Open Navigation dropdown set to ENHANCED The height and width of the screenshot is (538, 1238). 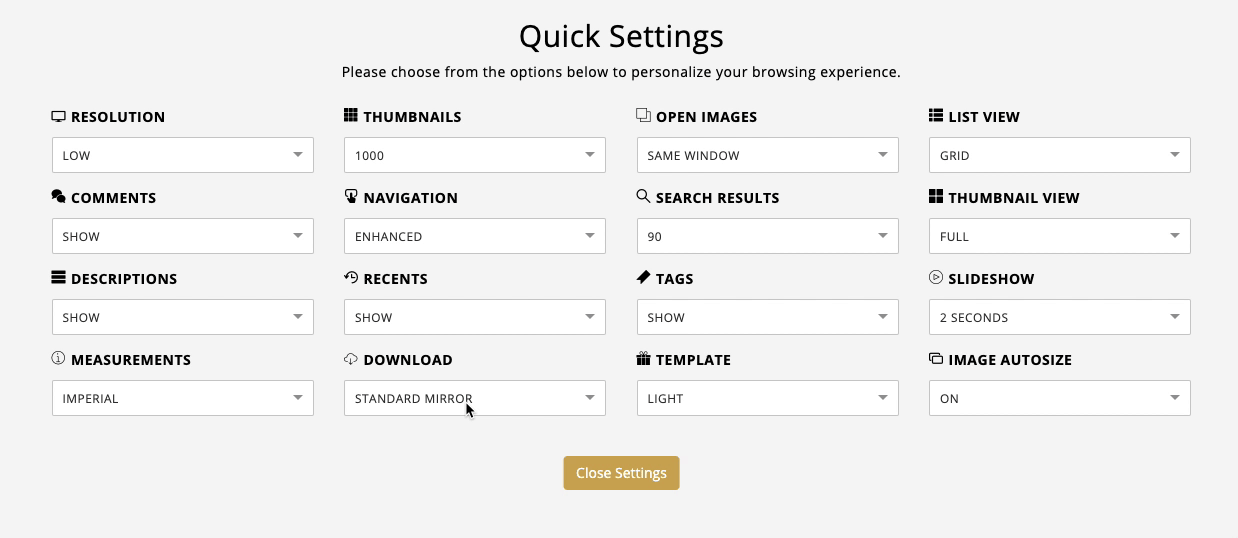tap(475, 236)
